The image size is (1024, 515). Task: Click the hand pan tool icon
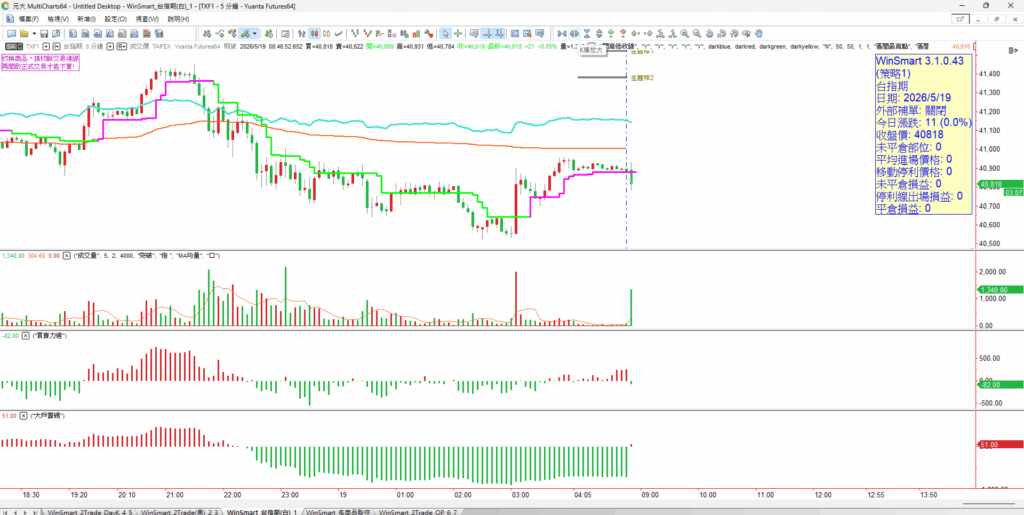[x=759, y=33]
